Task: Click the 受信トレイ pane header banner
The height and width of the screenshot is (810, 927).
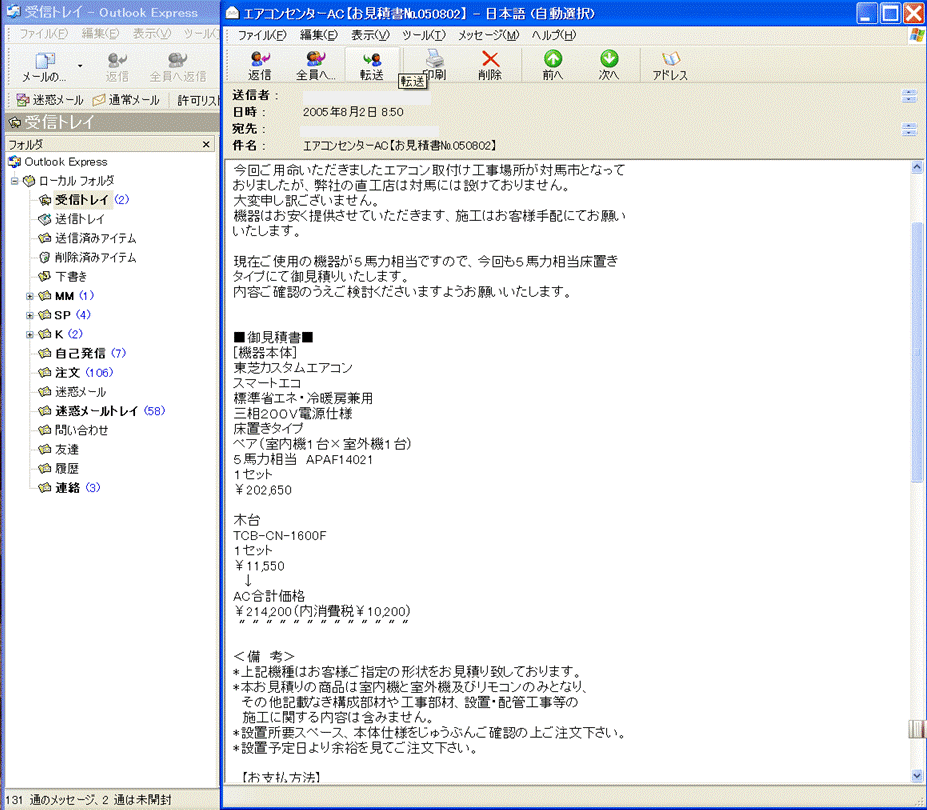Action: pos(112,122)
